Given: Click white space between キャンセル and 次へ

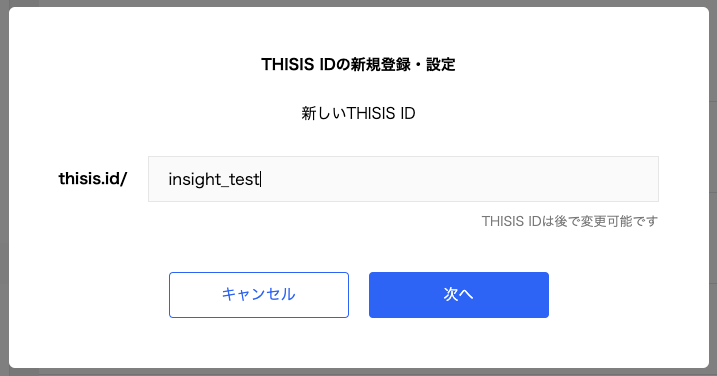Looking at the screenshot, I should coord(359,295).
